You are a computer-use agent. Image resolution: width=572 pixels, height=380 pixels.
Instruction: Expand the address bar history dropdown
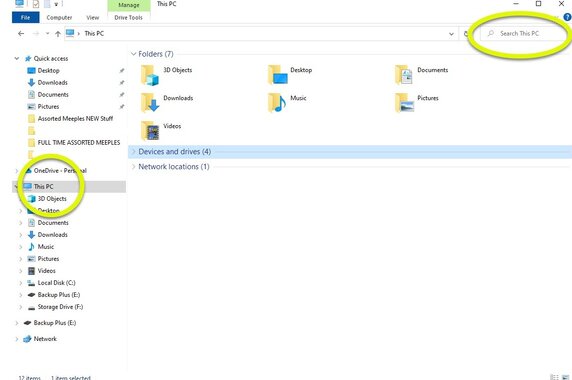(x=451, y=34)
